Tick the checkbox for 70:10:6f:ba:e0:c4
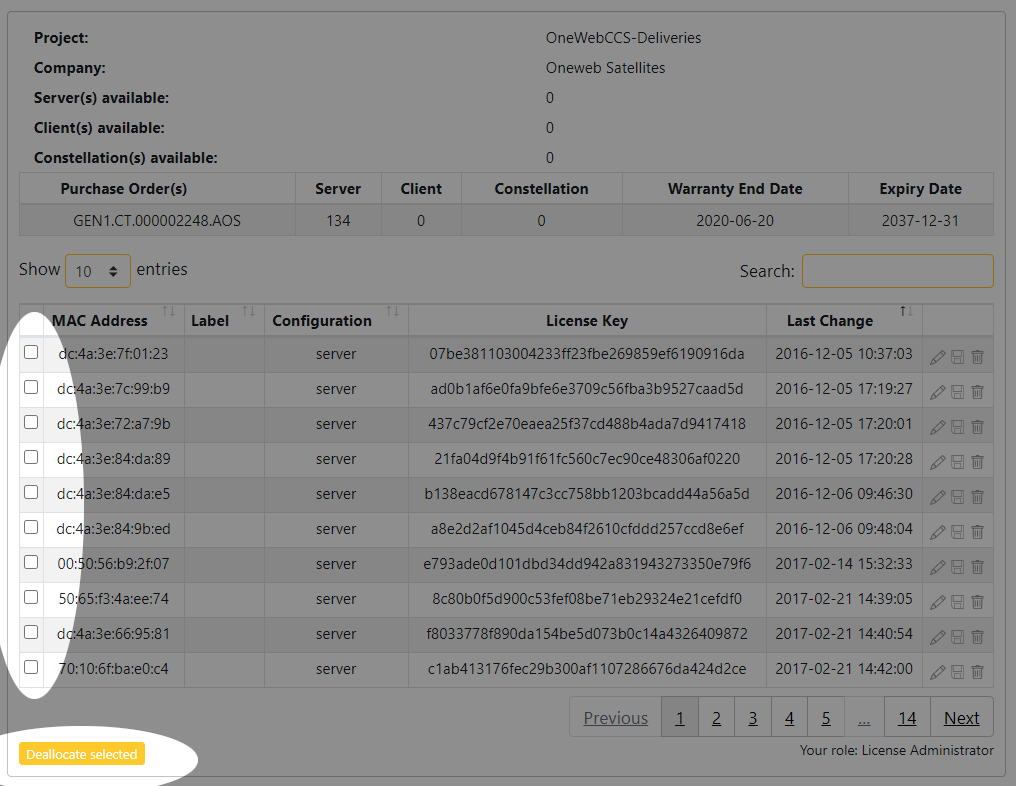This screenshot has height=786, width=1016. pos(31,667)
